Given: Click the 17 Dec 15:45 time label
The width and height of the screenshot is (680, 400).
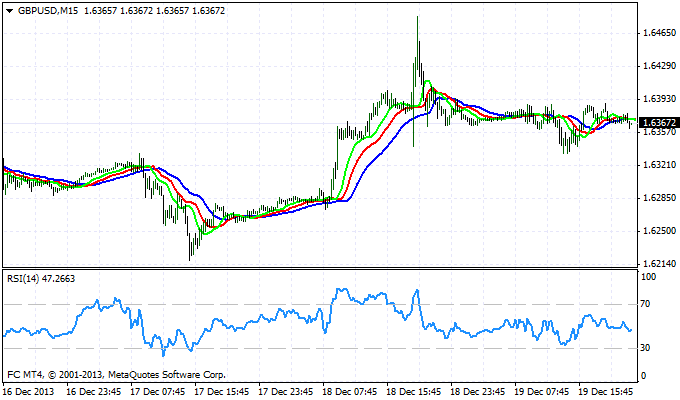Looking at the screenshot, I should (222, 392).
